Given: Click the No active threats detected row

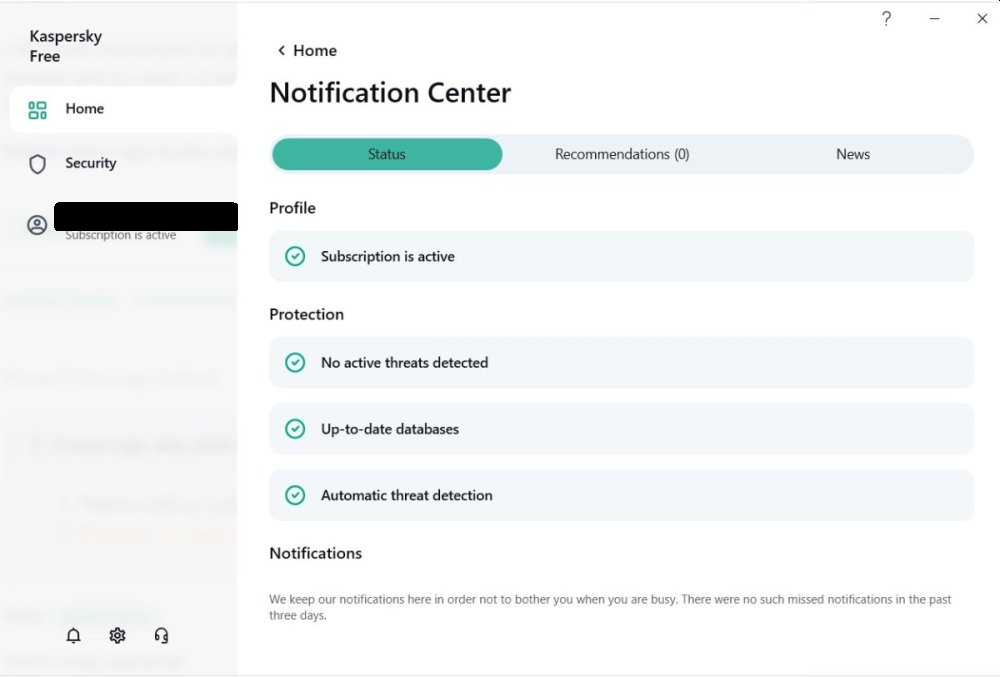Looking at the screenshot, I should (x=621, y=363).
